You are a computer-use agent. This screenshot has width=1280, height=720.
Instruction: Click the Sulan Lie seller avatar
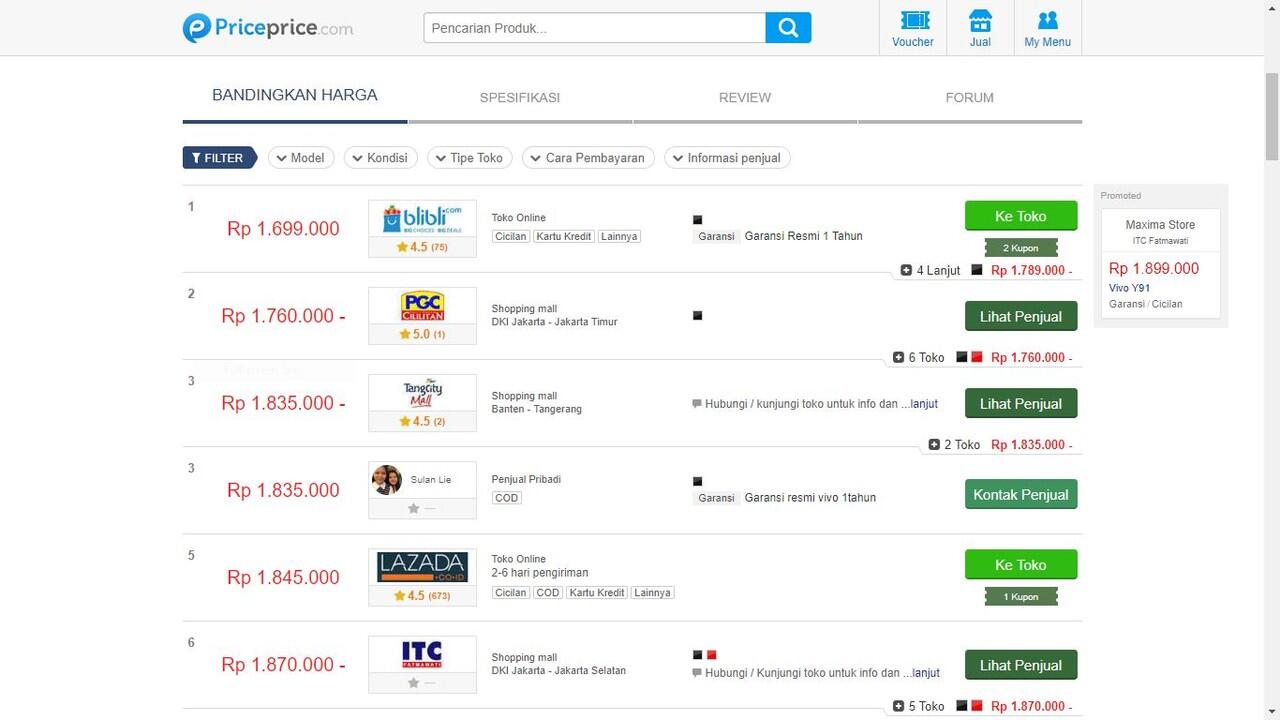(387, 480)
